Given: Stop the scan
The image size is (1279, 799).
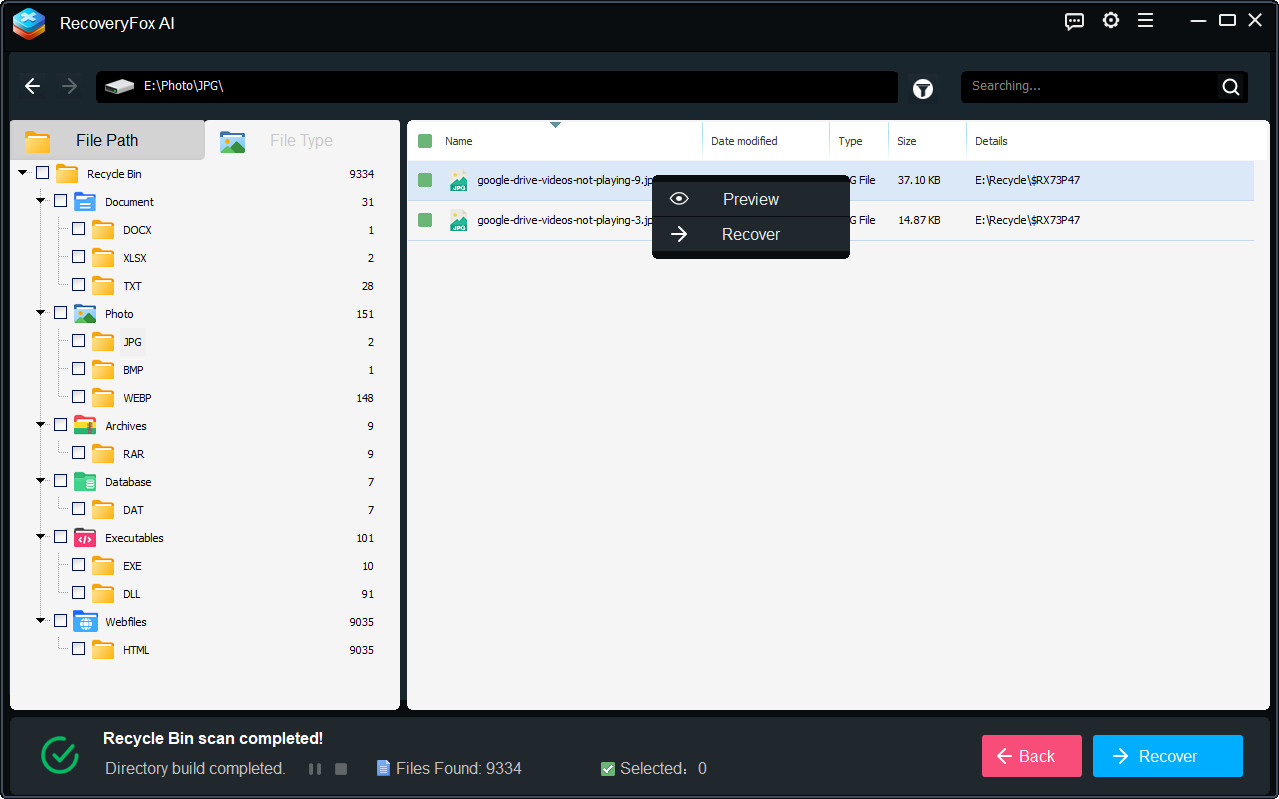Looking at the screenshot, I should [341, 769].
